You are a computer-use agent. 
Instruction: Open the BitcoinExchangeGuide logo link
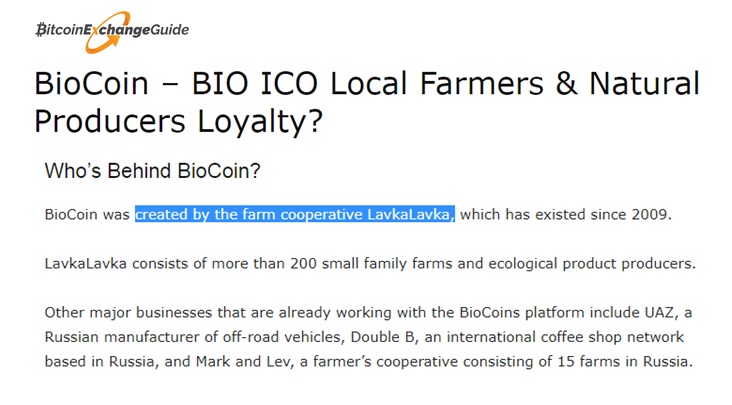click(113, 31)
